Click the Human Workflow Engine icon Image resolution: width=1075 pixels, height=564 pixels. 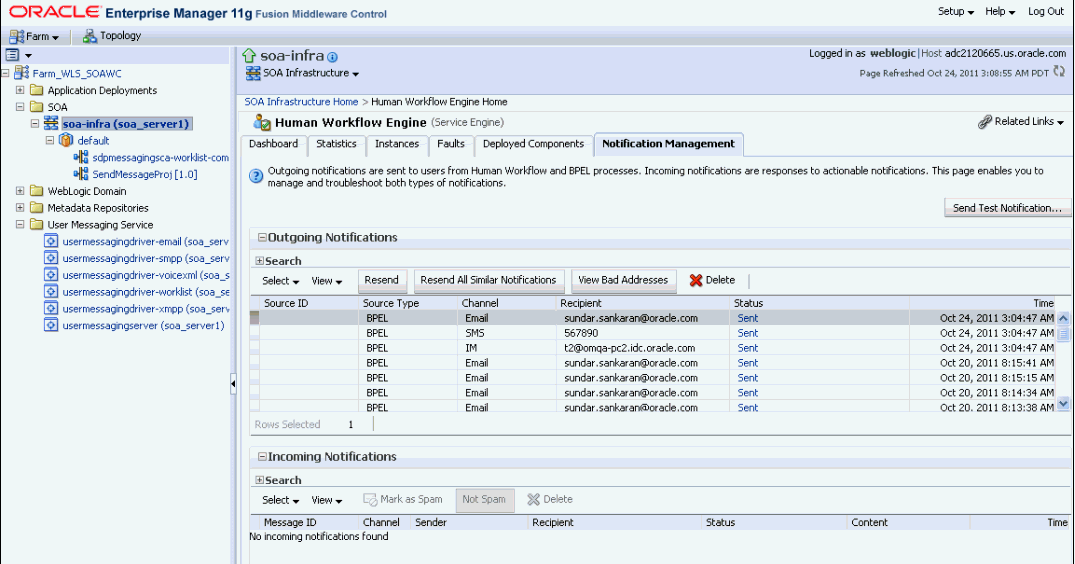262,123
